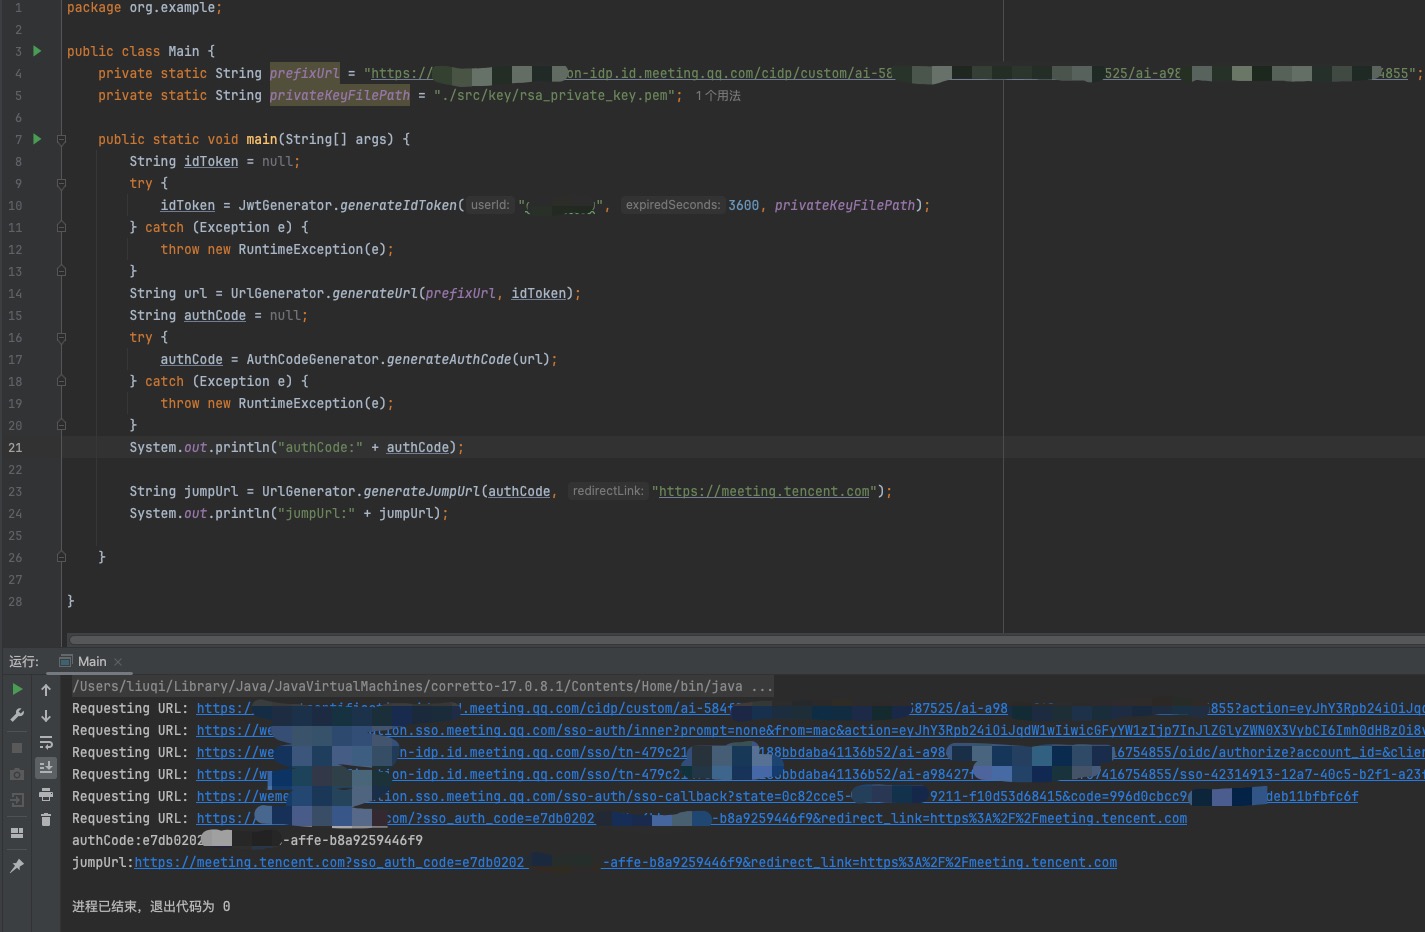The height and width of the screenshot is (932, 1425).
Task: Click the '运行:' Run panel label
Action: tap(24, 661)
